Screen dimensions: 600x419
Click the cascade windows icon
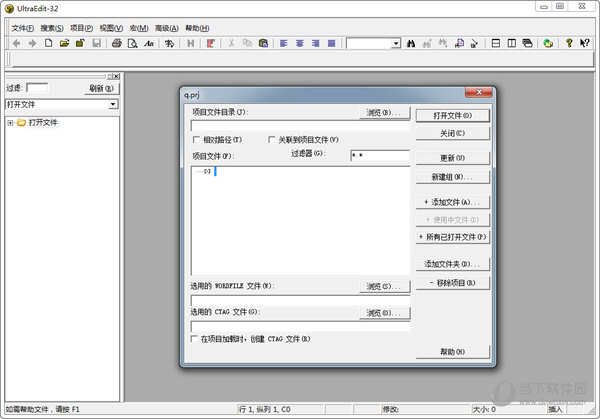528,43
